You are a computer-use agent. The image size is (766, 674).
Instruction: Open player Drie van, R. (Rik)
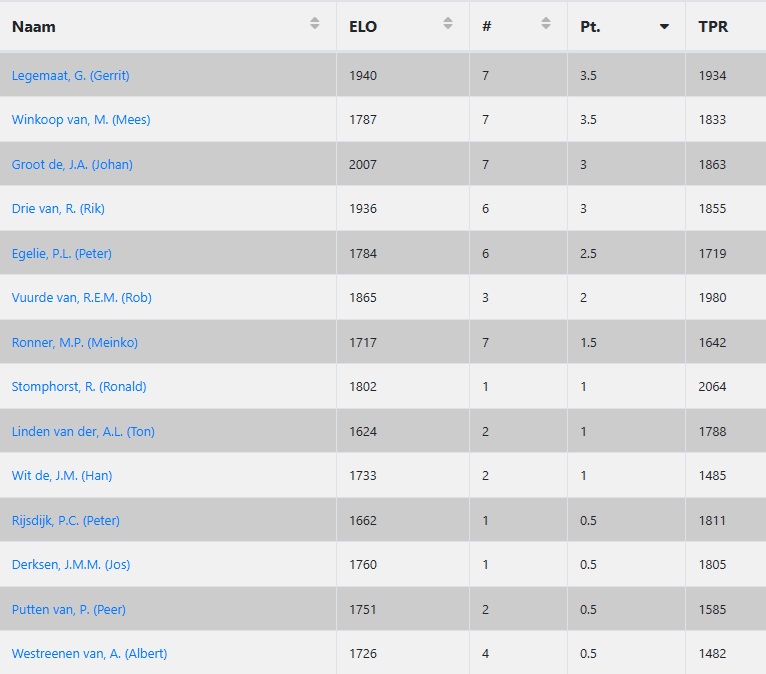pos(58,209)
